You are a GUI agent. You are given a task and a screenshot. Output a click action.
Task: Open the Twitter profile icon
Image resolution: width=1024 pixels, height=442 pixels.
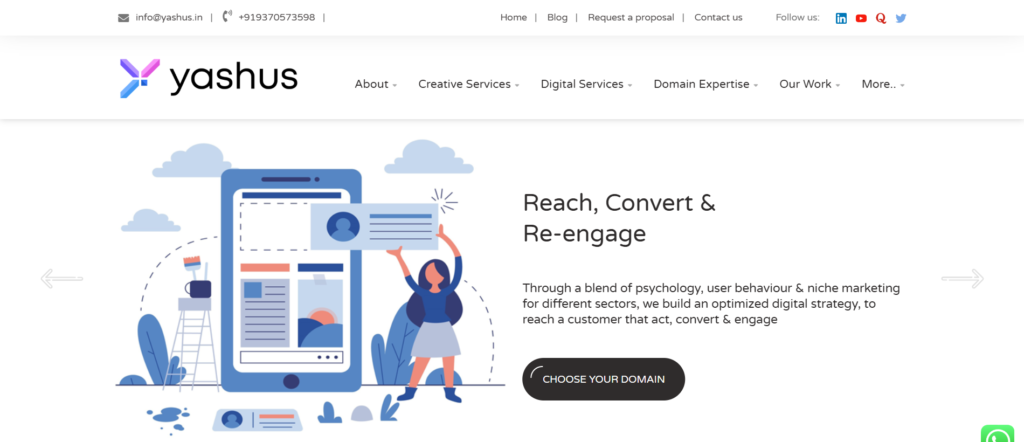[901, 18]
